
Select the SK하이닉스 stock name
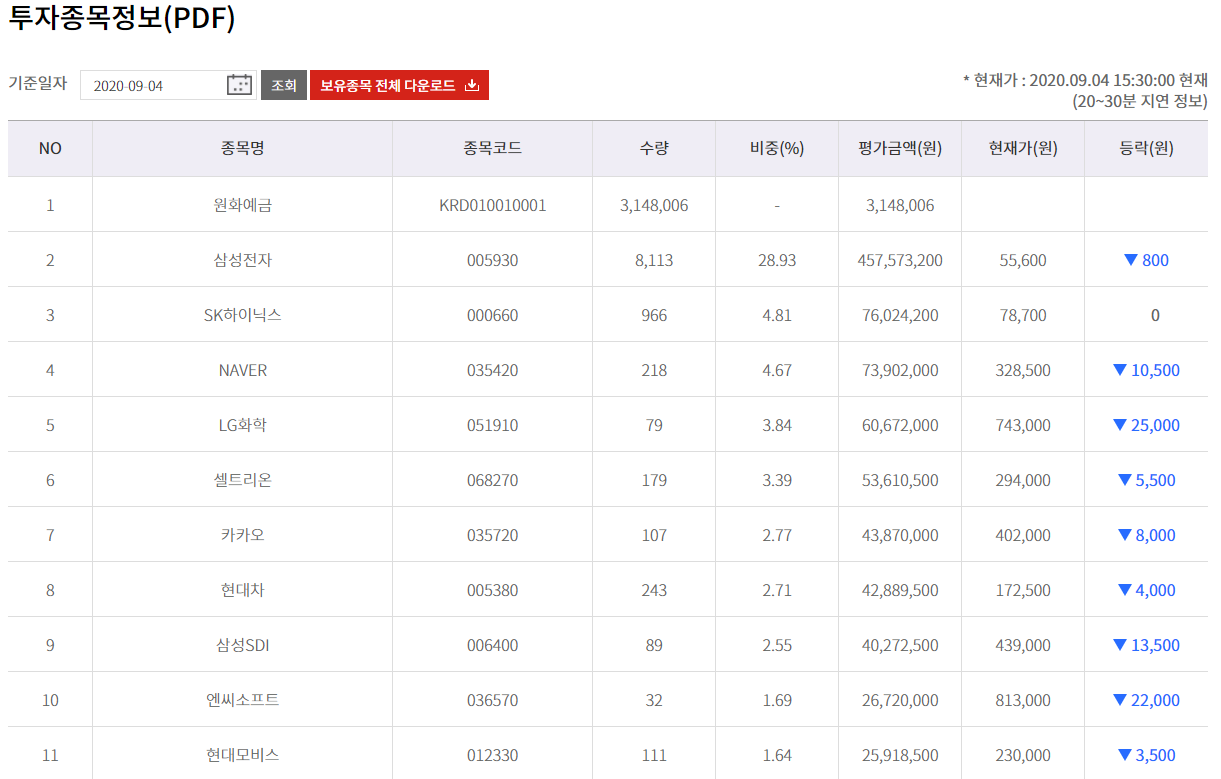coord(242,315)
